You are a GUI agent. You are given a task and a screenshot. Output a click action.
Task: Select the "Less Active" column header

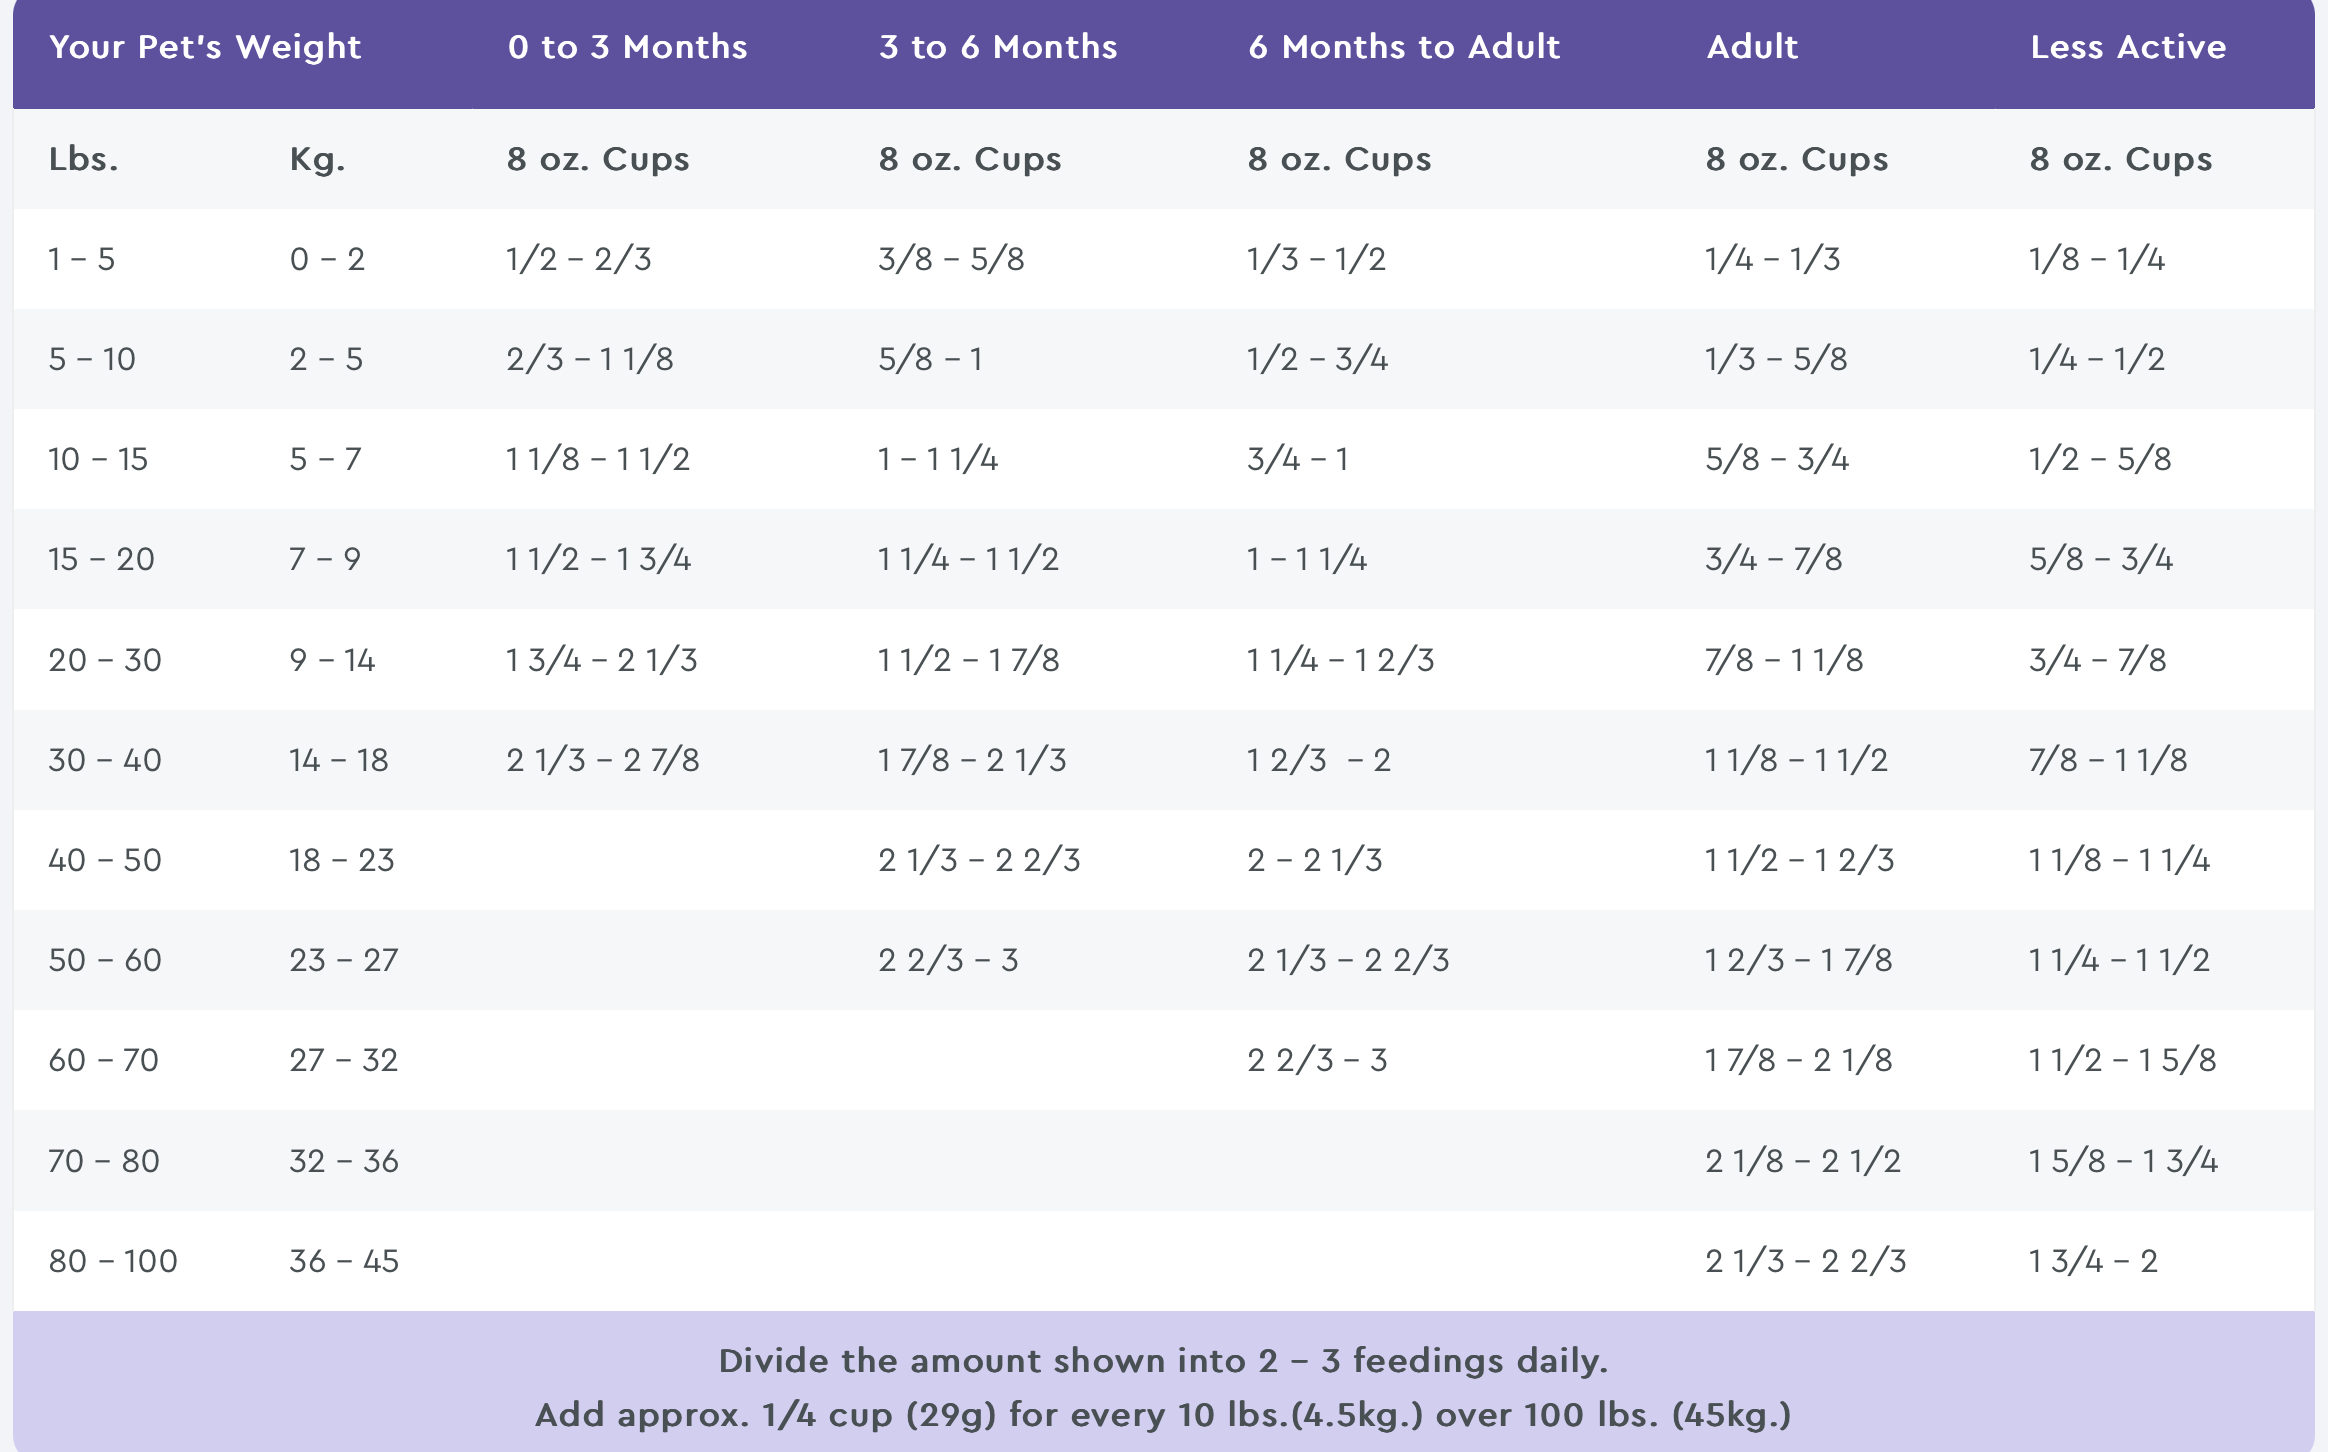point(2128,47)
